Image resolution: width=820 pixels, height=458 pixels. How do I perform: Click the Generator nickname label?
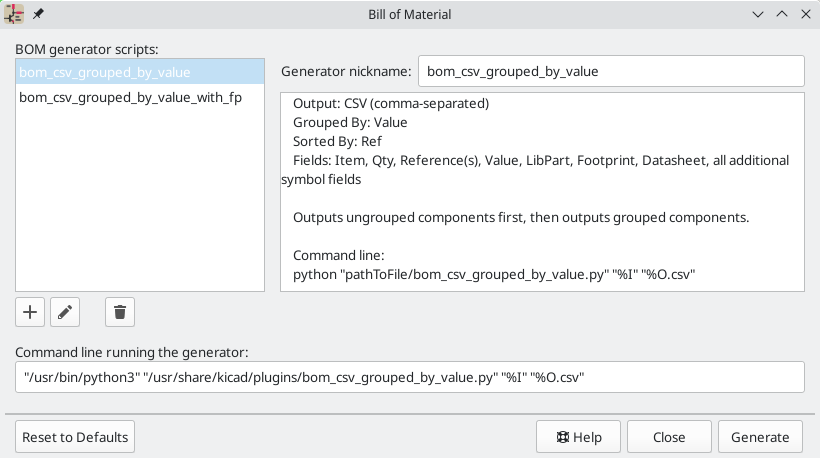pyautogui.click(x=346, y=72)
